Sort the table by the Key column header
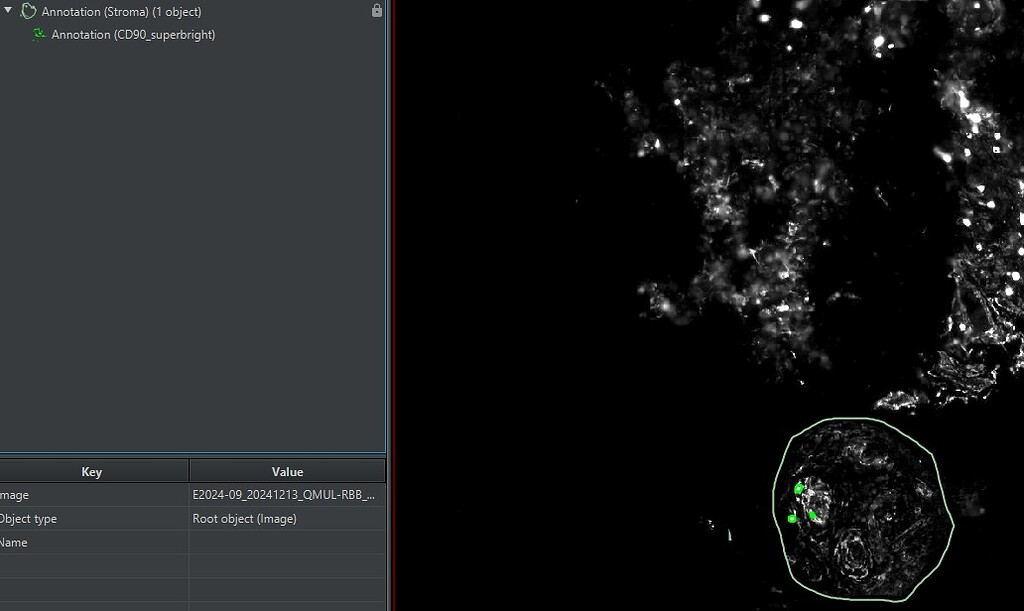This screenshot has width=1024, height=611. tap(92, 471)
